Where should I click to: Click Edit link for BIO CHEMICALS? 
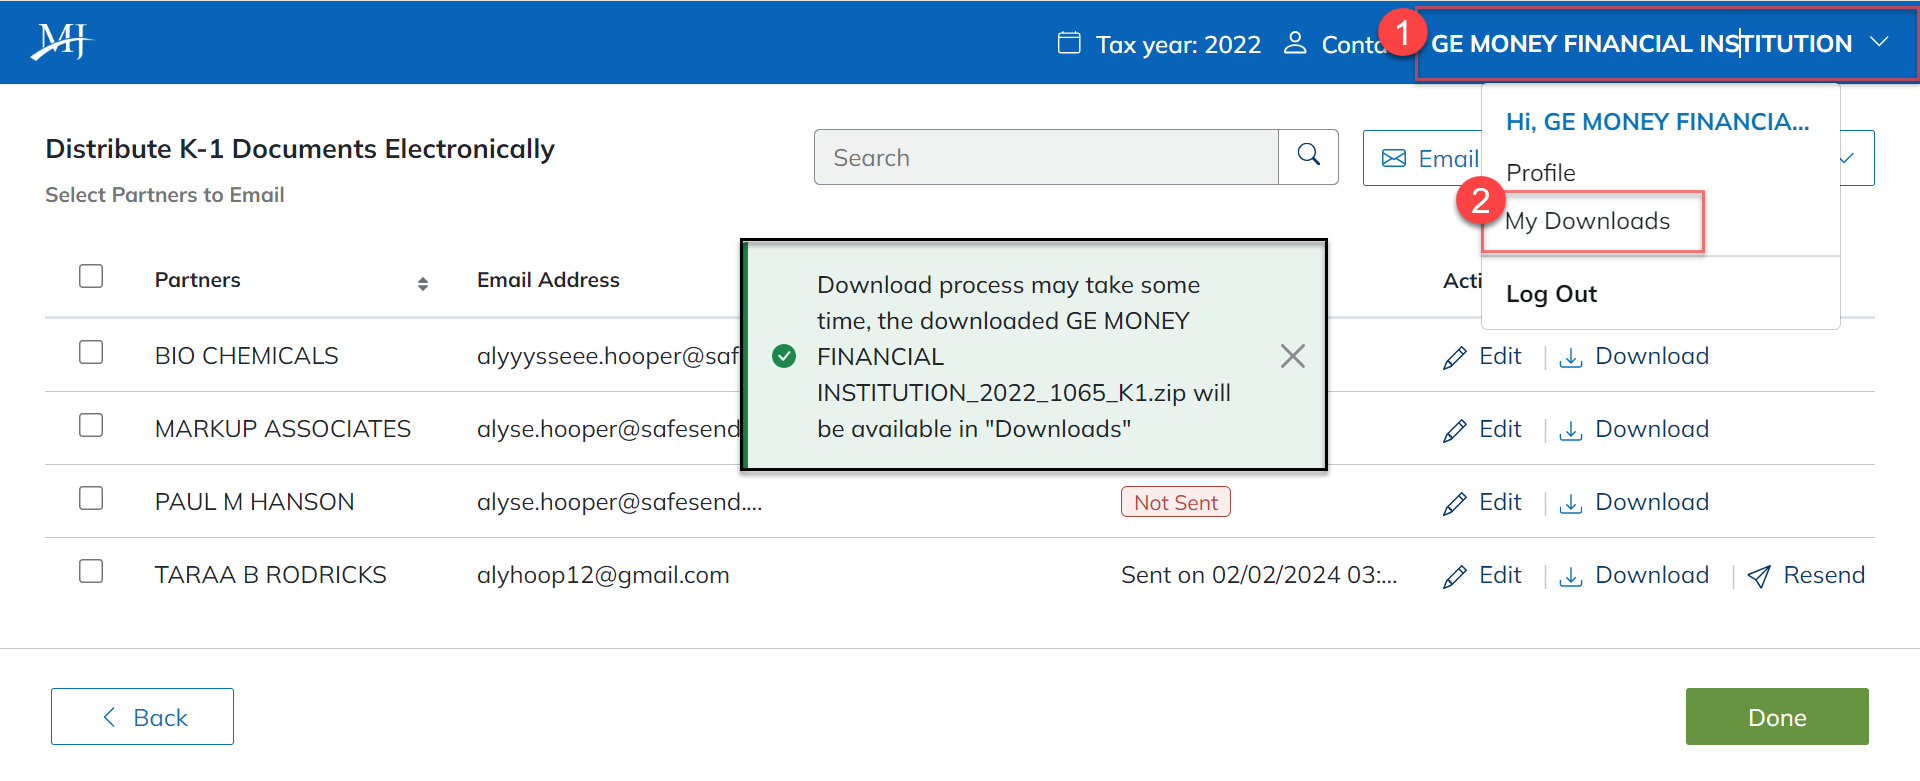(1500, 356)
